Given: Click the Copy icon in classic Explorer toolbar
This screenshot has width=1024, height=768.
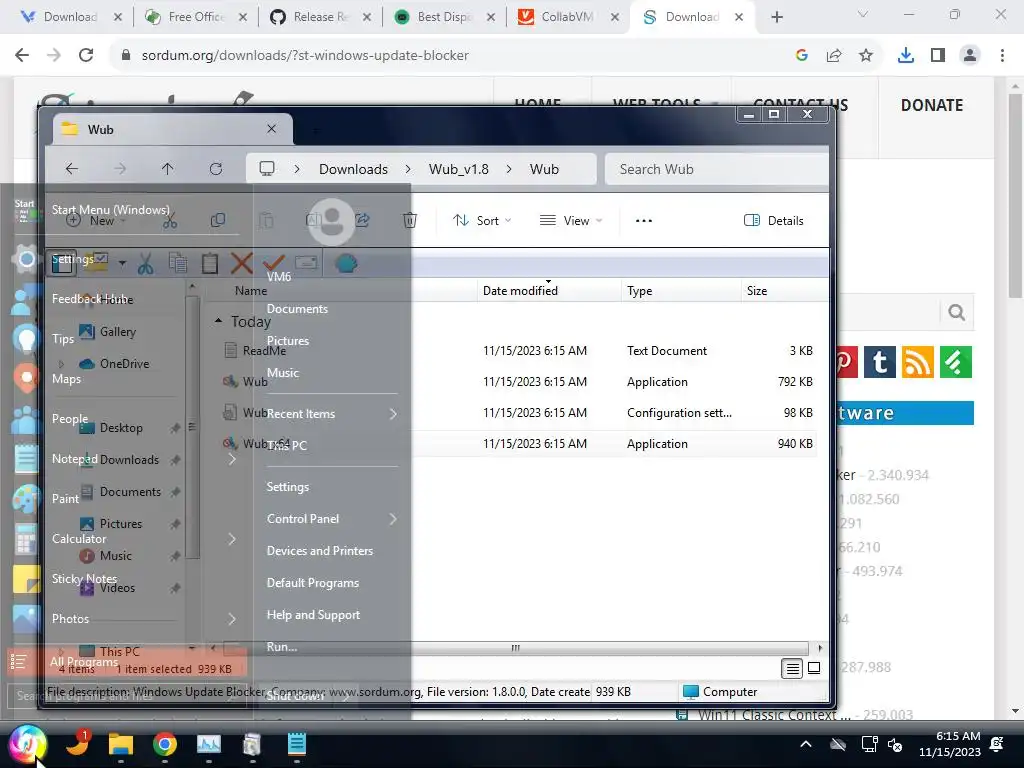Looking at the screenshot, I should 178,264.
